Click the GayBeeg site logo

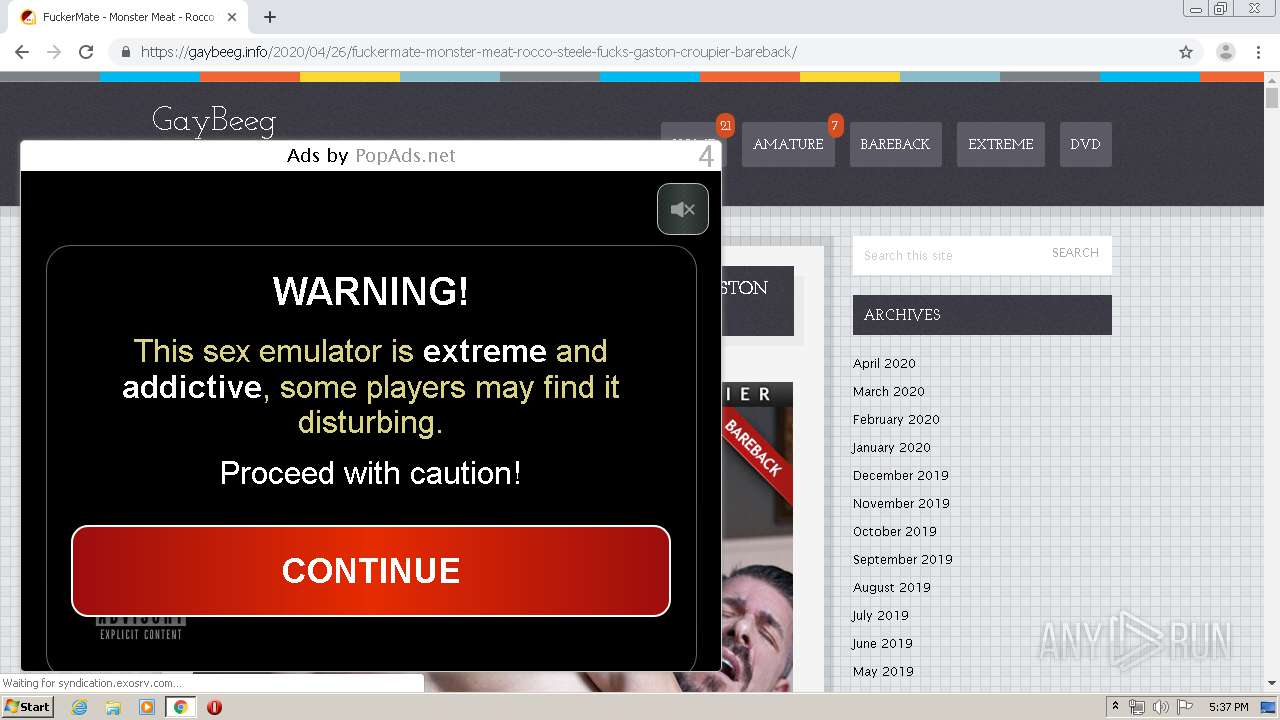tap(214, 121)
